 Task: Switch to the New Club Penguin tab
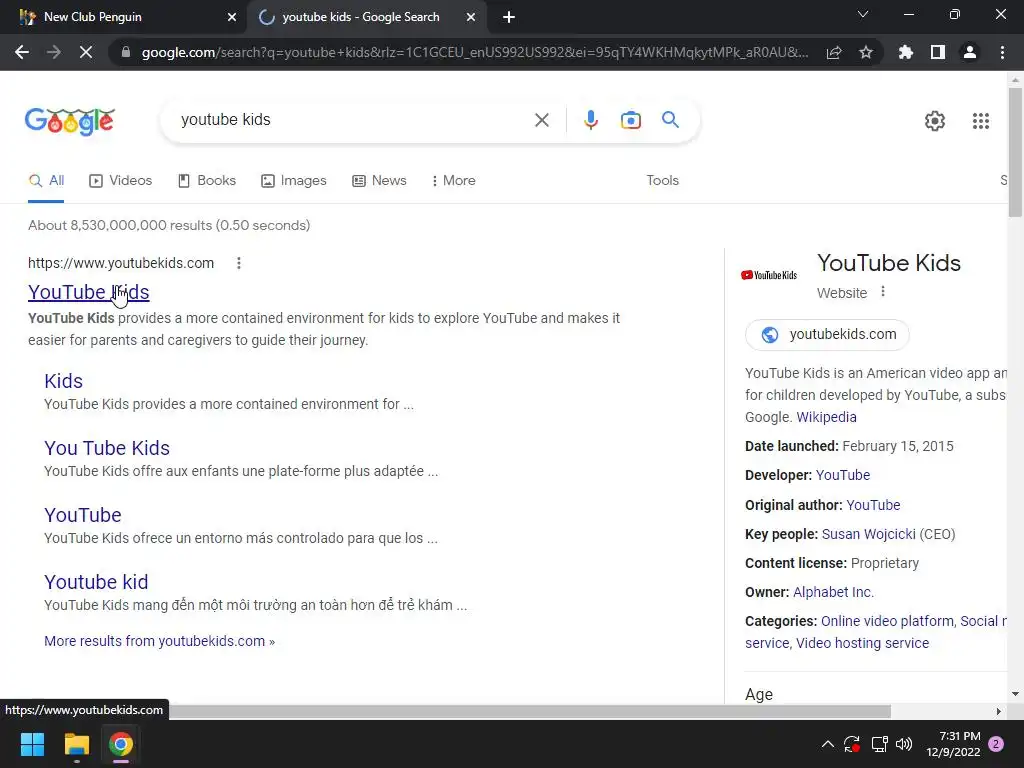[124, 17]
